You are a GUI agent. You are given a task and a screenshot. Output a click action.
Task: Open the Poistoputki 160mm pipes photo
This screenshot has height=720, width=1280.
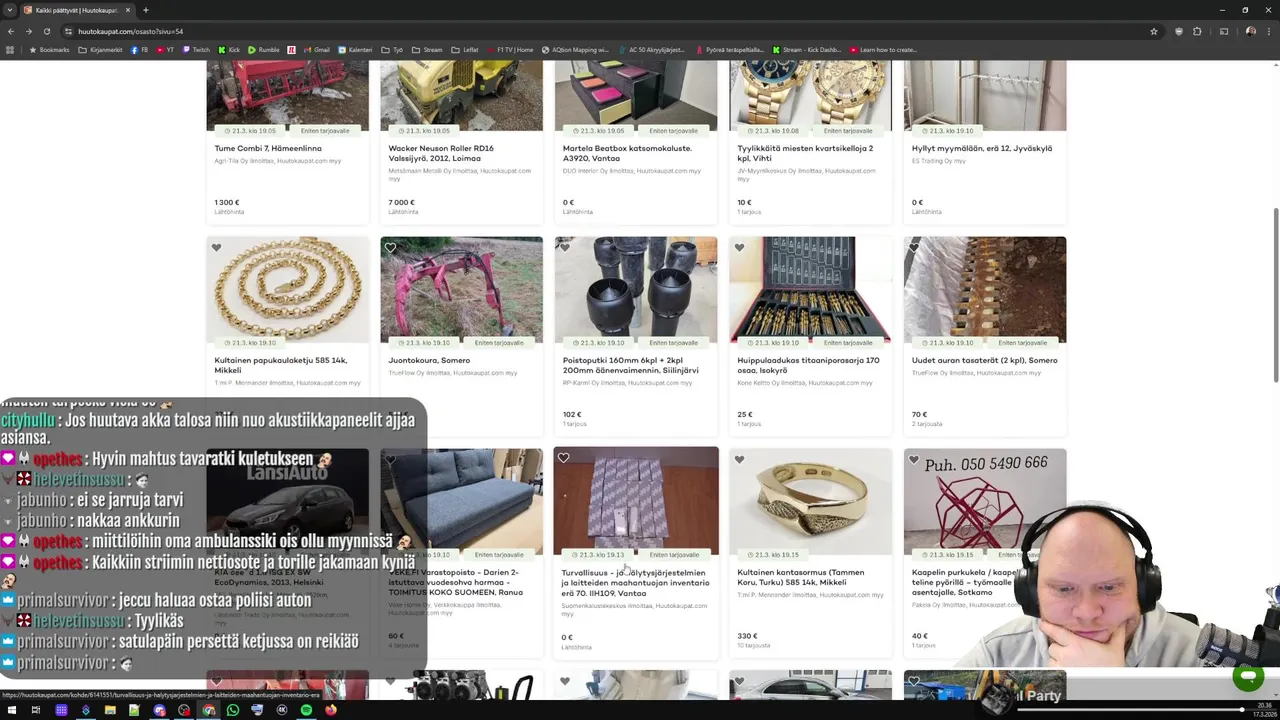click(x=636, y=290)
